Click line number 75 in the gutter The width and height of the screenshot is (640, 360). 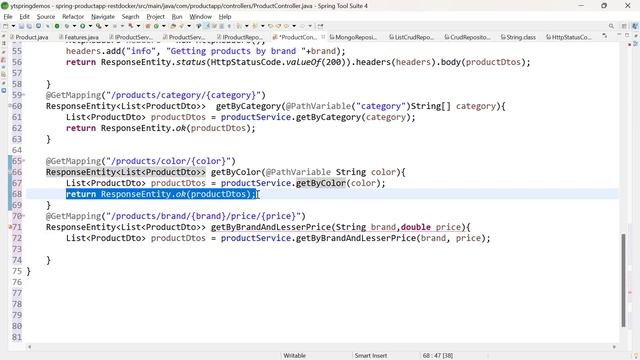click(x=17, y=271)
